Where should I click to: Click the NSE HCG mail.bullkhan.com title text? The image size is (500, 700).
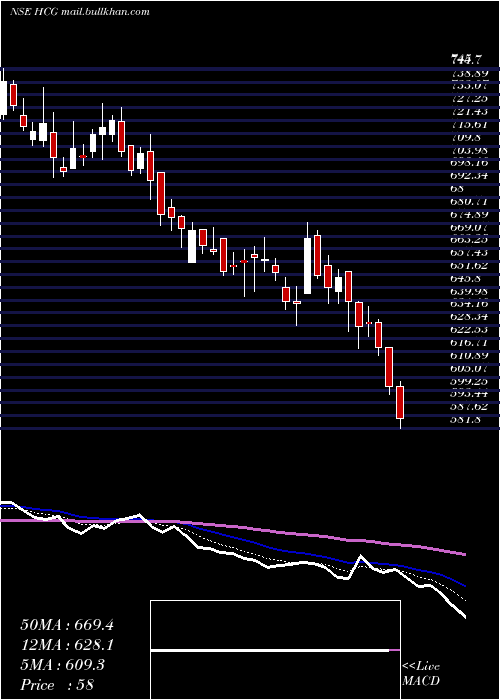tap(79, 12)
